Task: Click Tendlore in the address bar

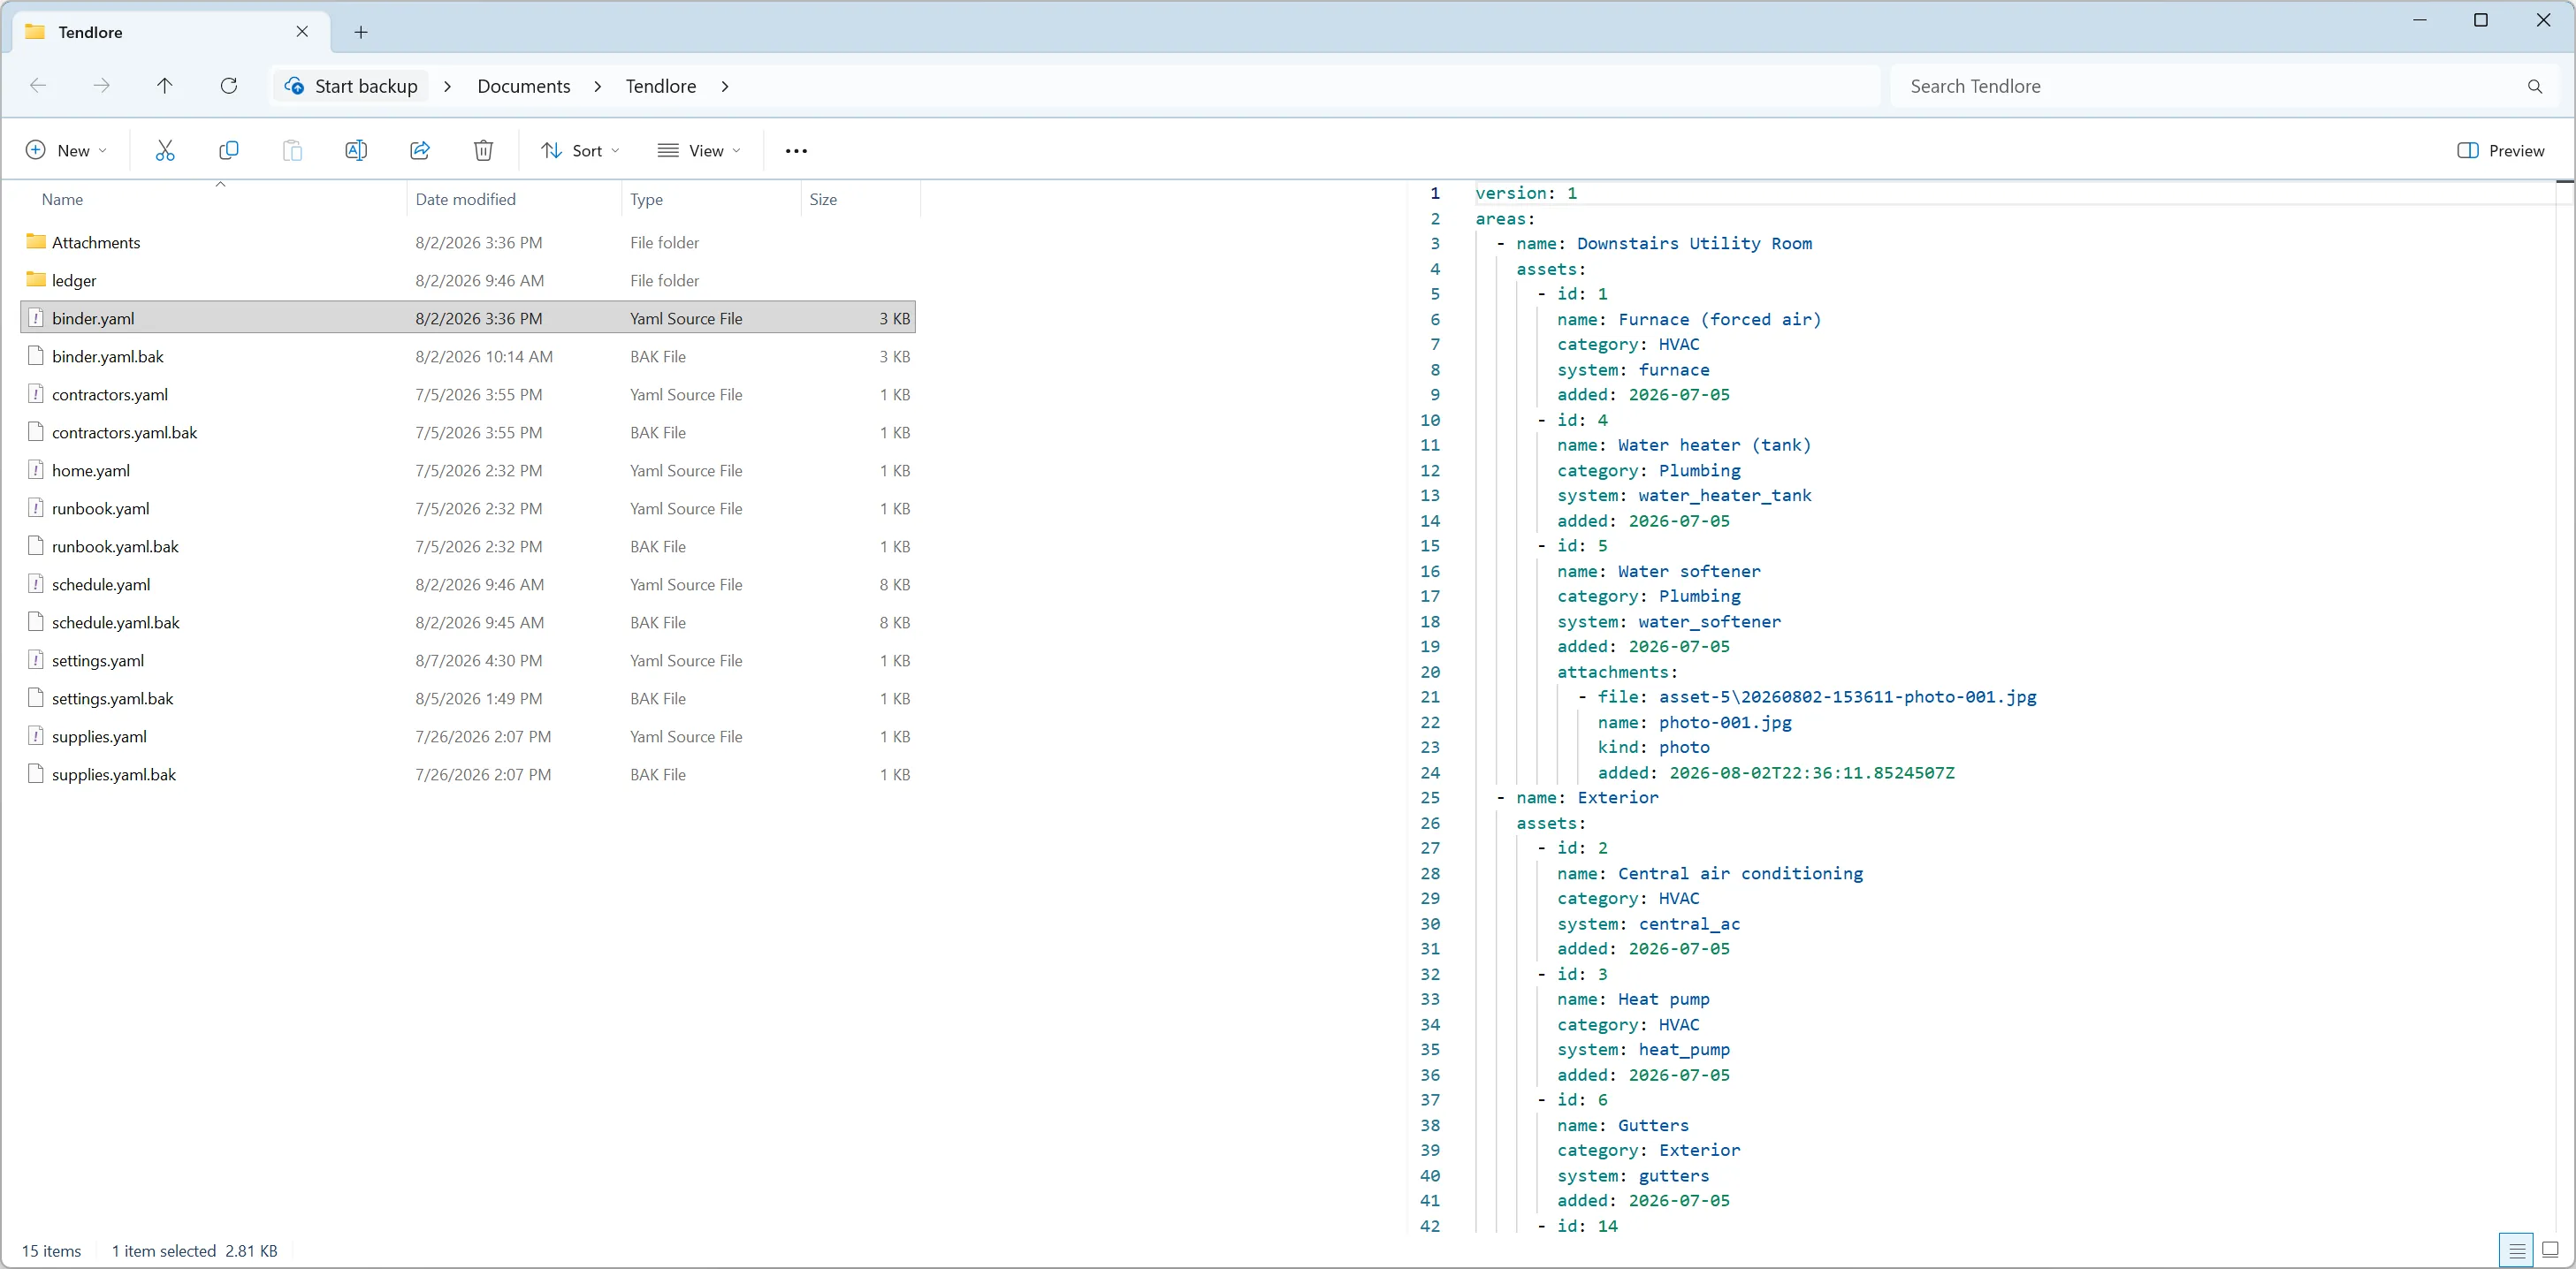Action: click(660, 86)
